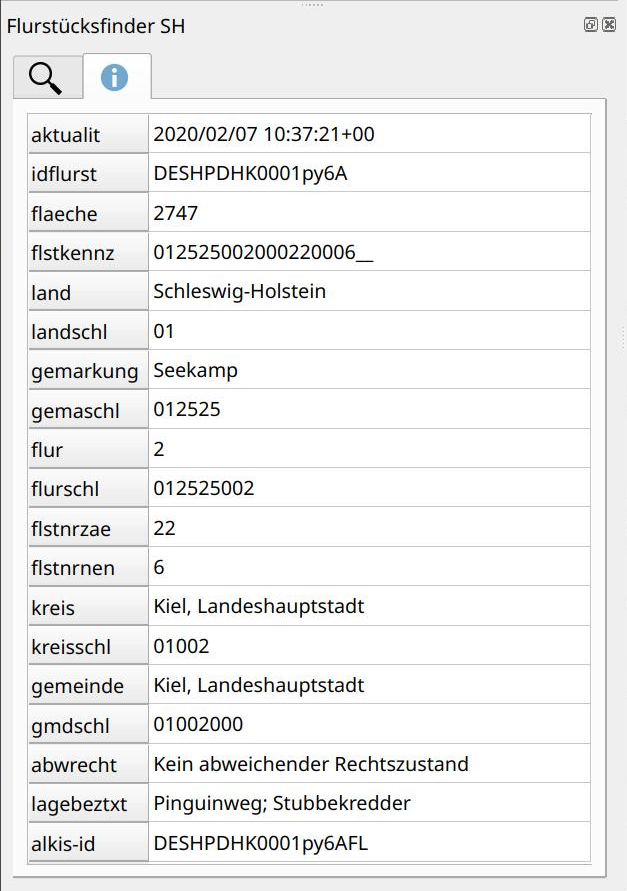Click the alkis-id row header
The height and width of the screenshot is (891, 627).
click(x=88, y=844)
